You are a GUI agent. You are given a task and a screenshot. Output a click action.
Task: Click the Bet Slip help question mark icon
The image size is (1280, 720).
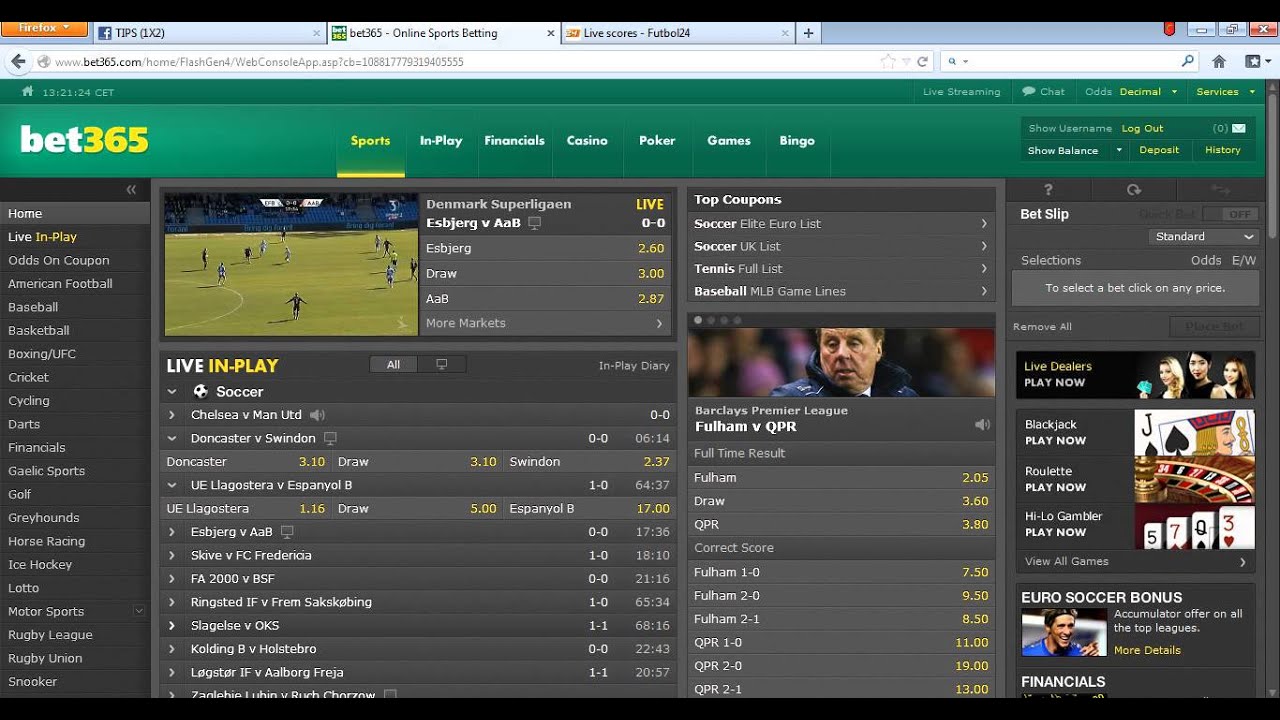(x=1048, y=189)
